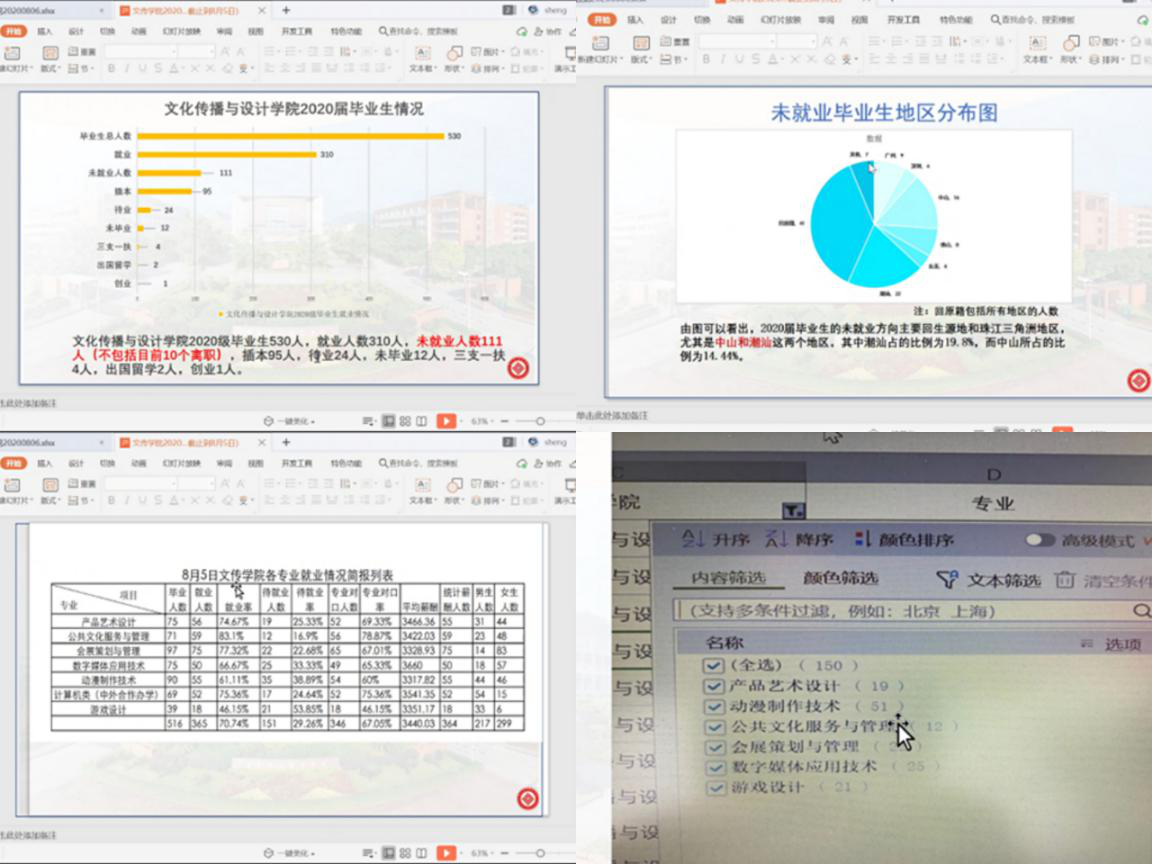Toggle Italic in the pie-chart slide window

point(722,59)
